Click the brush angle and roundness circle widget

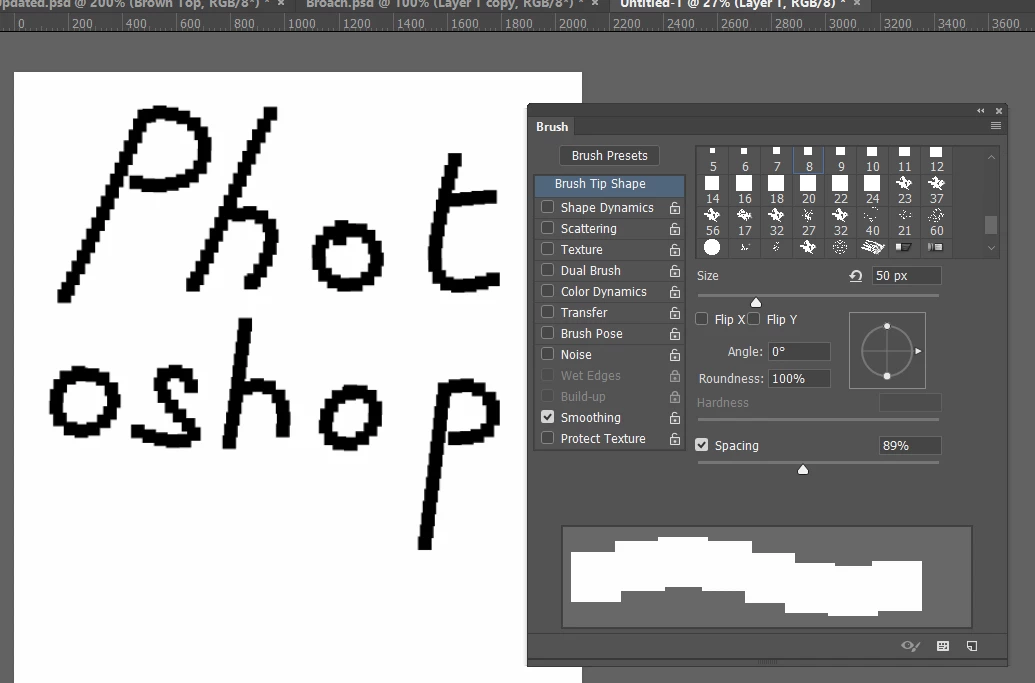pos(887,350)
